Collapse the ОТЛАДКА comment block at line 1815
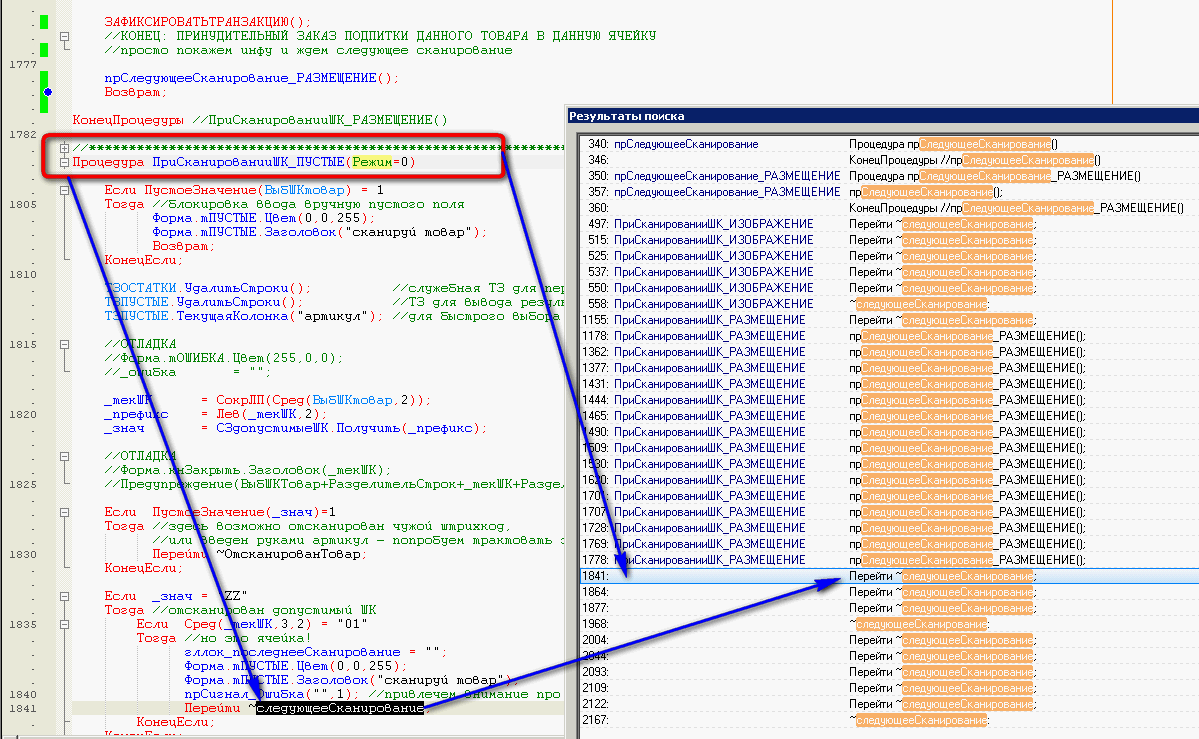The image size is (1199, 739). click(x=65, y=344)
